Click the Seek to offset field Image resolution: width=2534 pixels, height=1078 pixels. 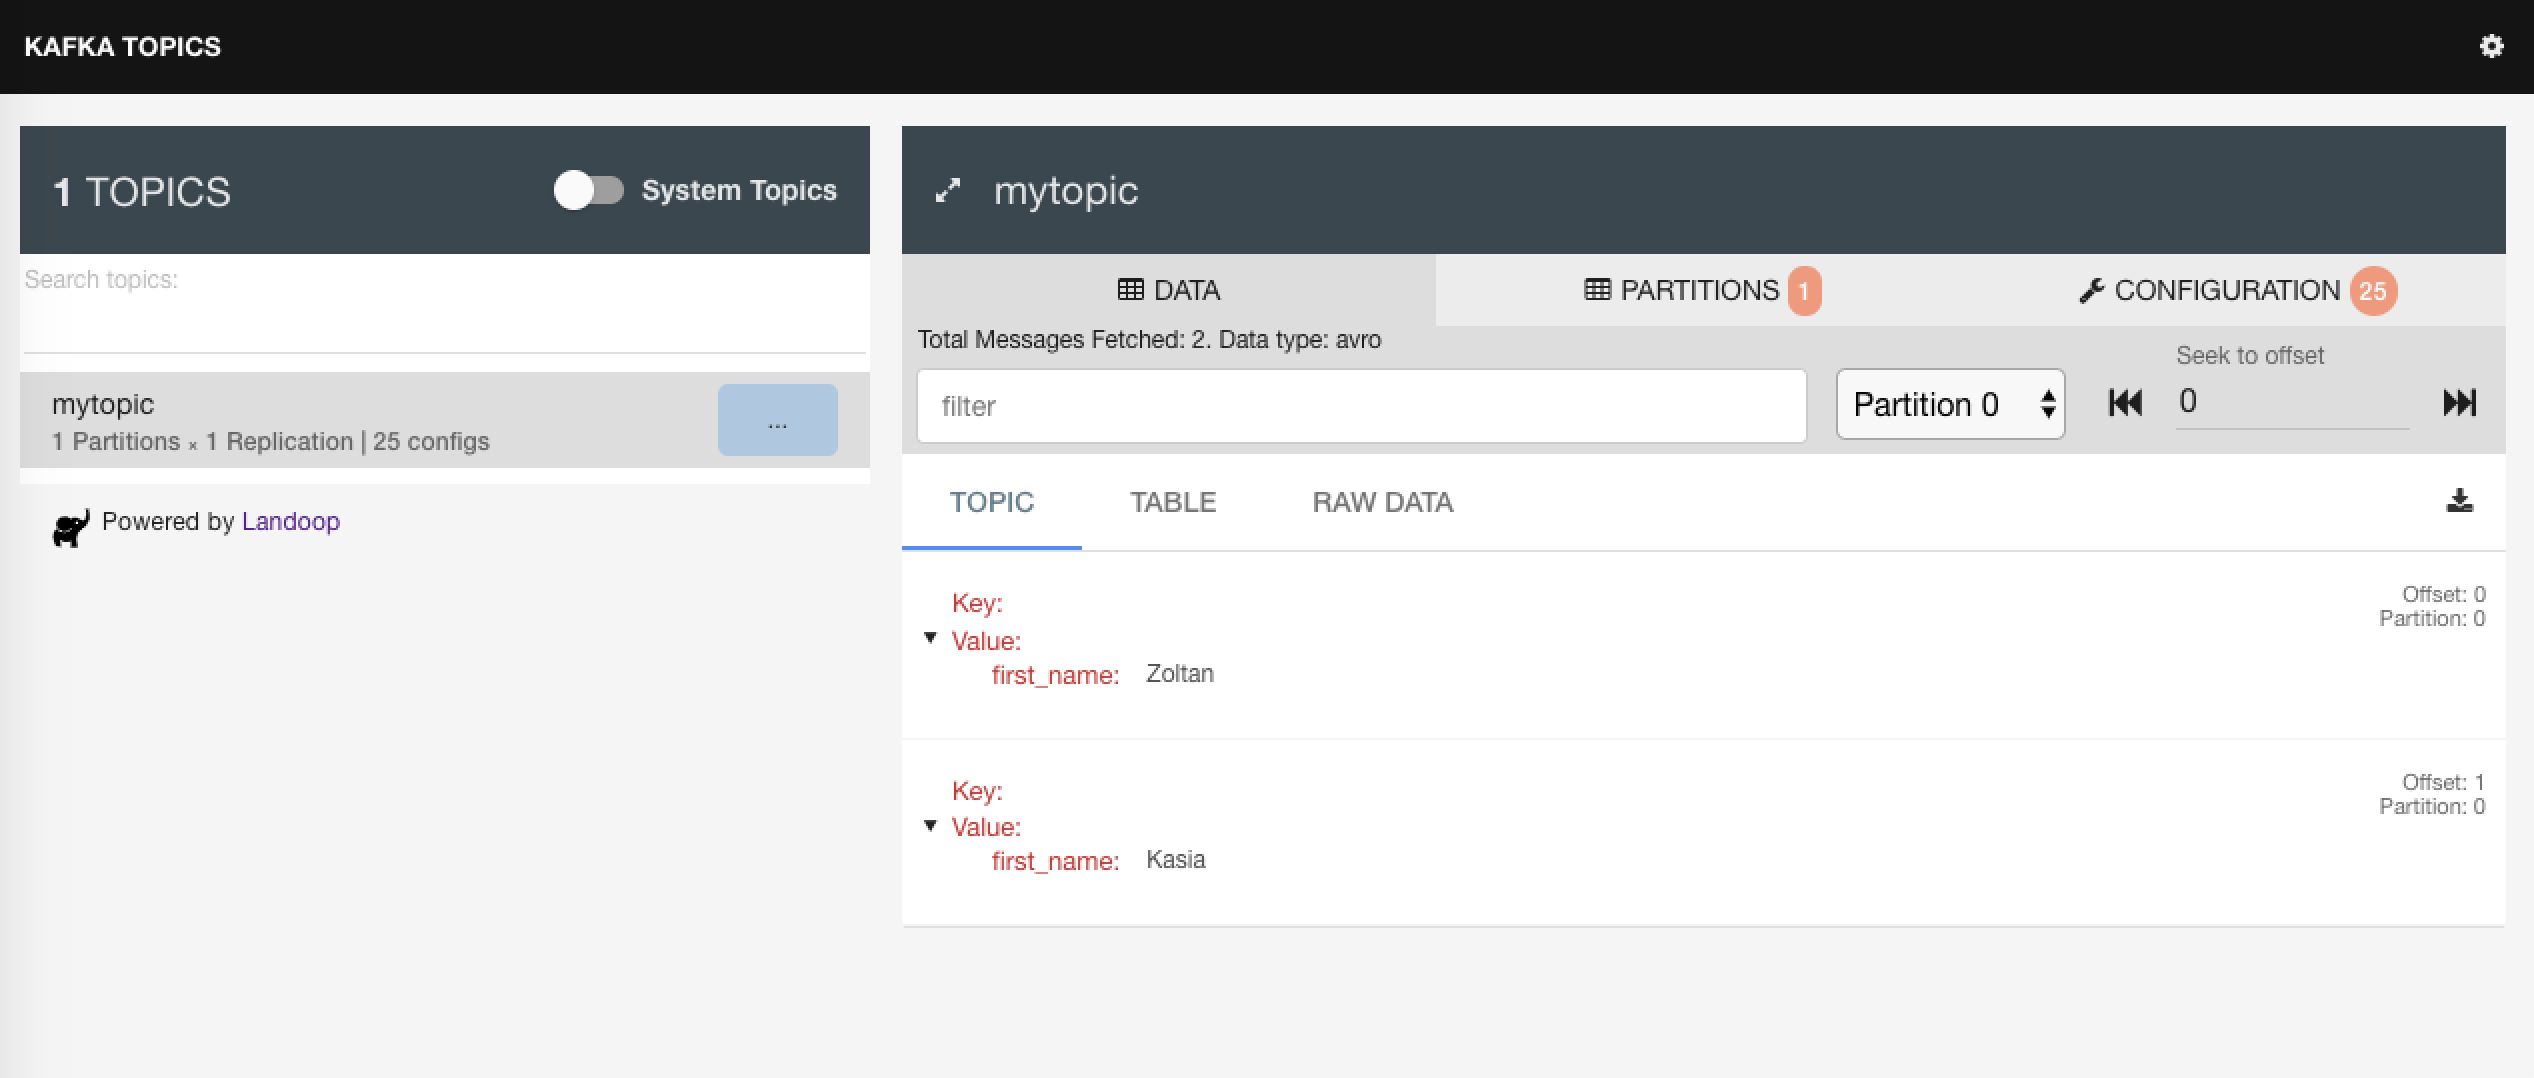coord(2291,402)
